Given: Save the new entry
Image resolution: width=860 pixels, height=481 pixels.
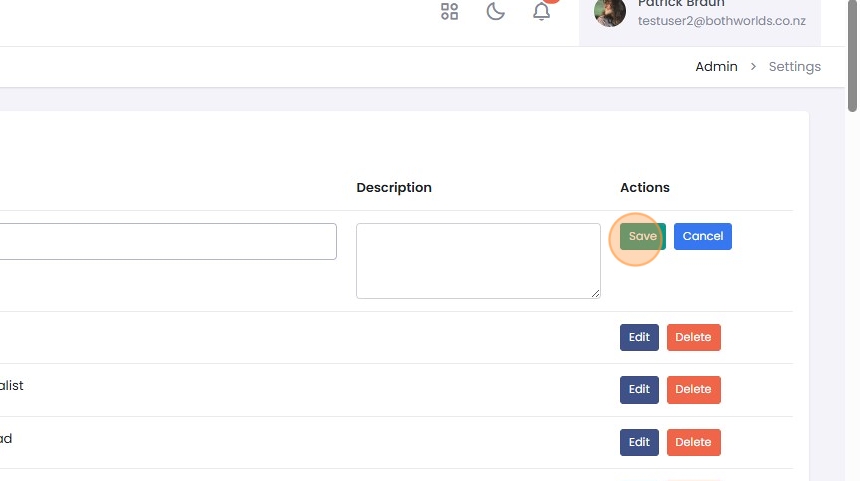Looking at the screenshot, I should (642, 237).
